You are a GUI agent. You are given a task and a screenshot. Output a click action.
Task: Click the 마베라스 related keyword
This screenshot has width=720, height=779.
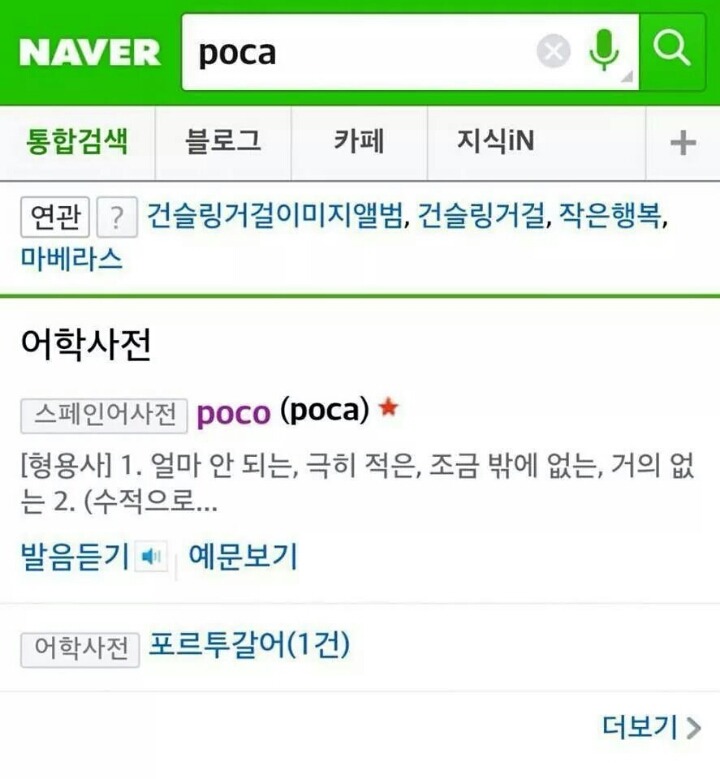click(x=72, y=259)
